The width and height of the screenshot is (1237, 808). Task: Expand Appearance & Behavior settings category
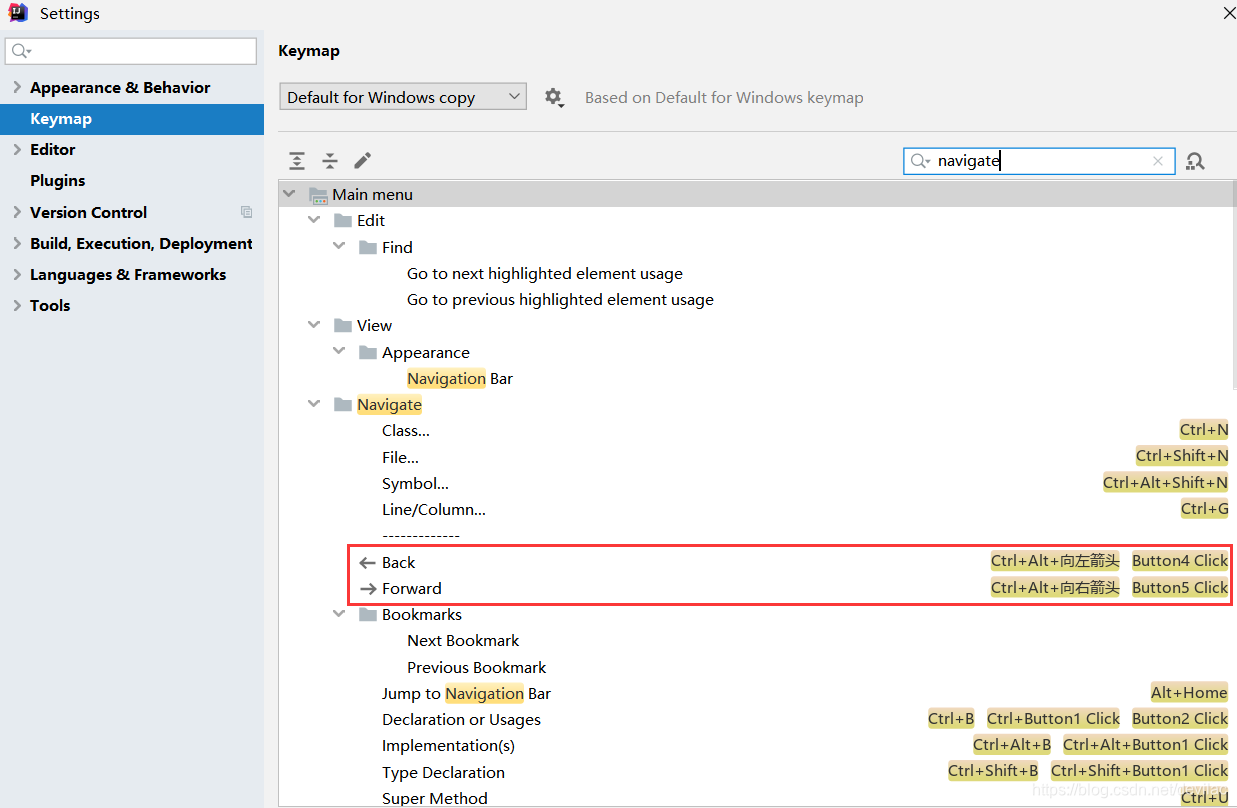[17, 88]
